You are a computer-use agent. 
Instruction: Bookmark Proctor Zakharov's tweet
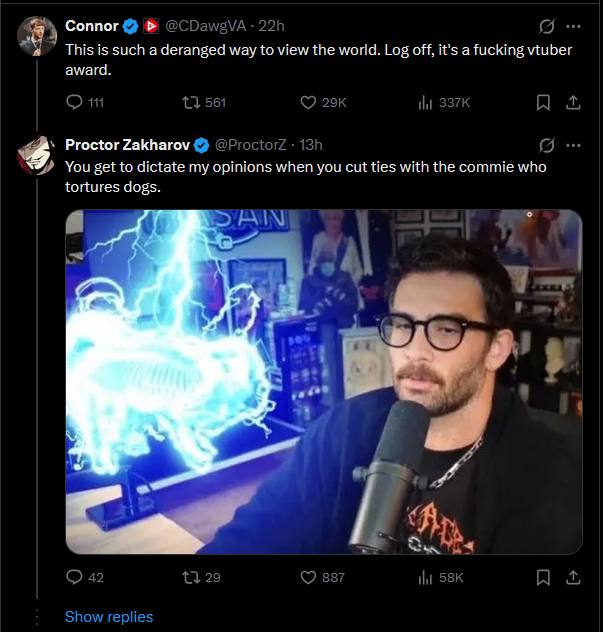(543, 577)
